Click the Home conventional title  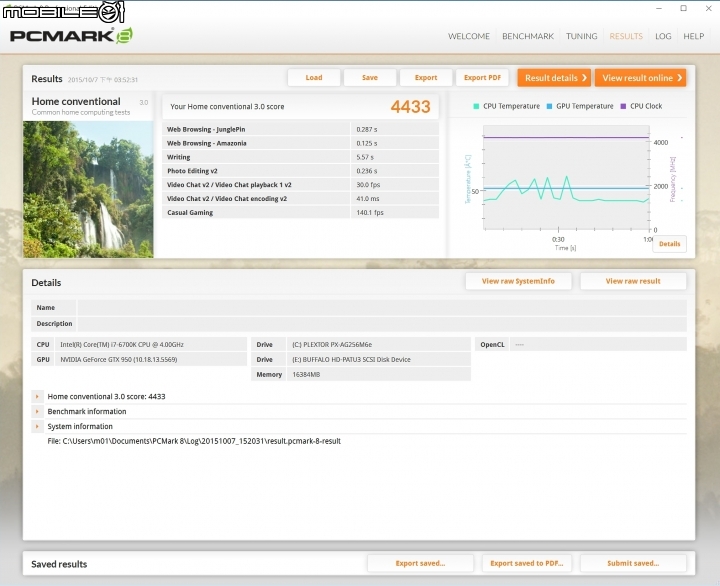pos(76,101)
